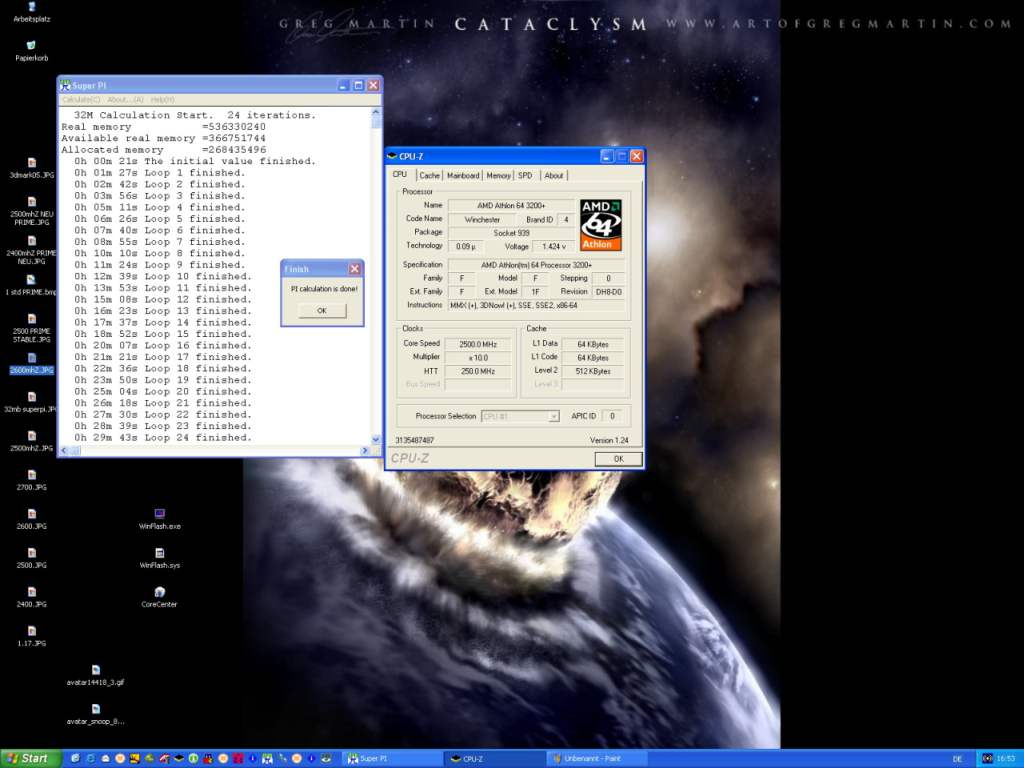Close the Finish dialog with X
The image size is (1024, 768).
click(x=355, y=269)
